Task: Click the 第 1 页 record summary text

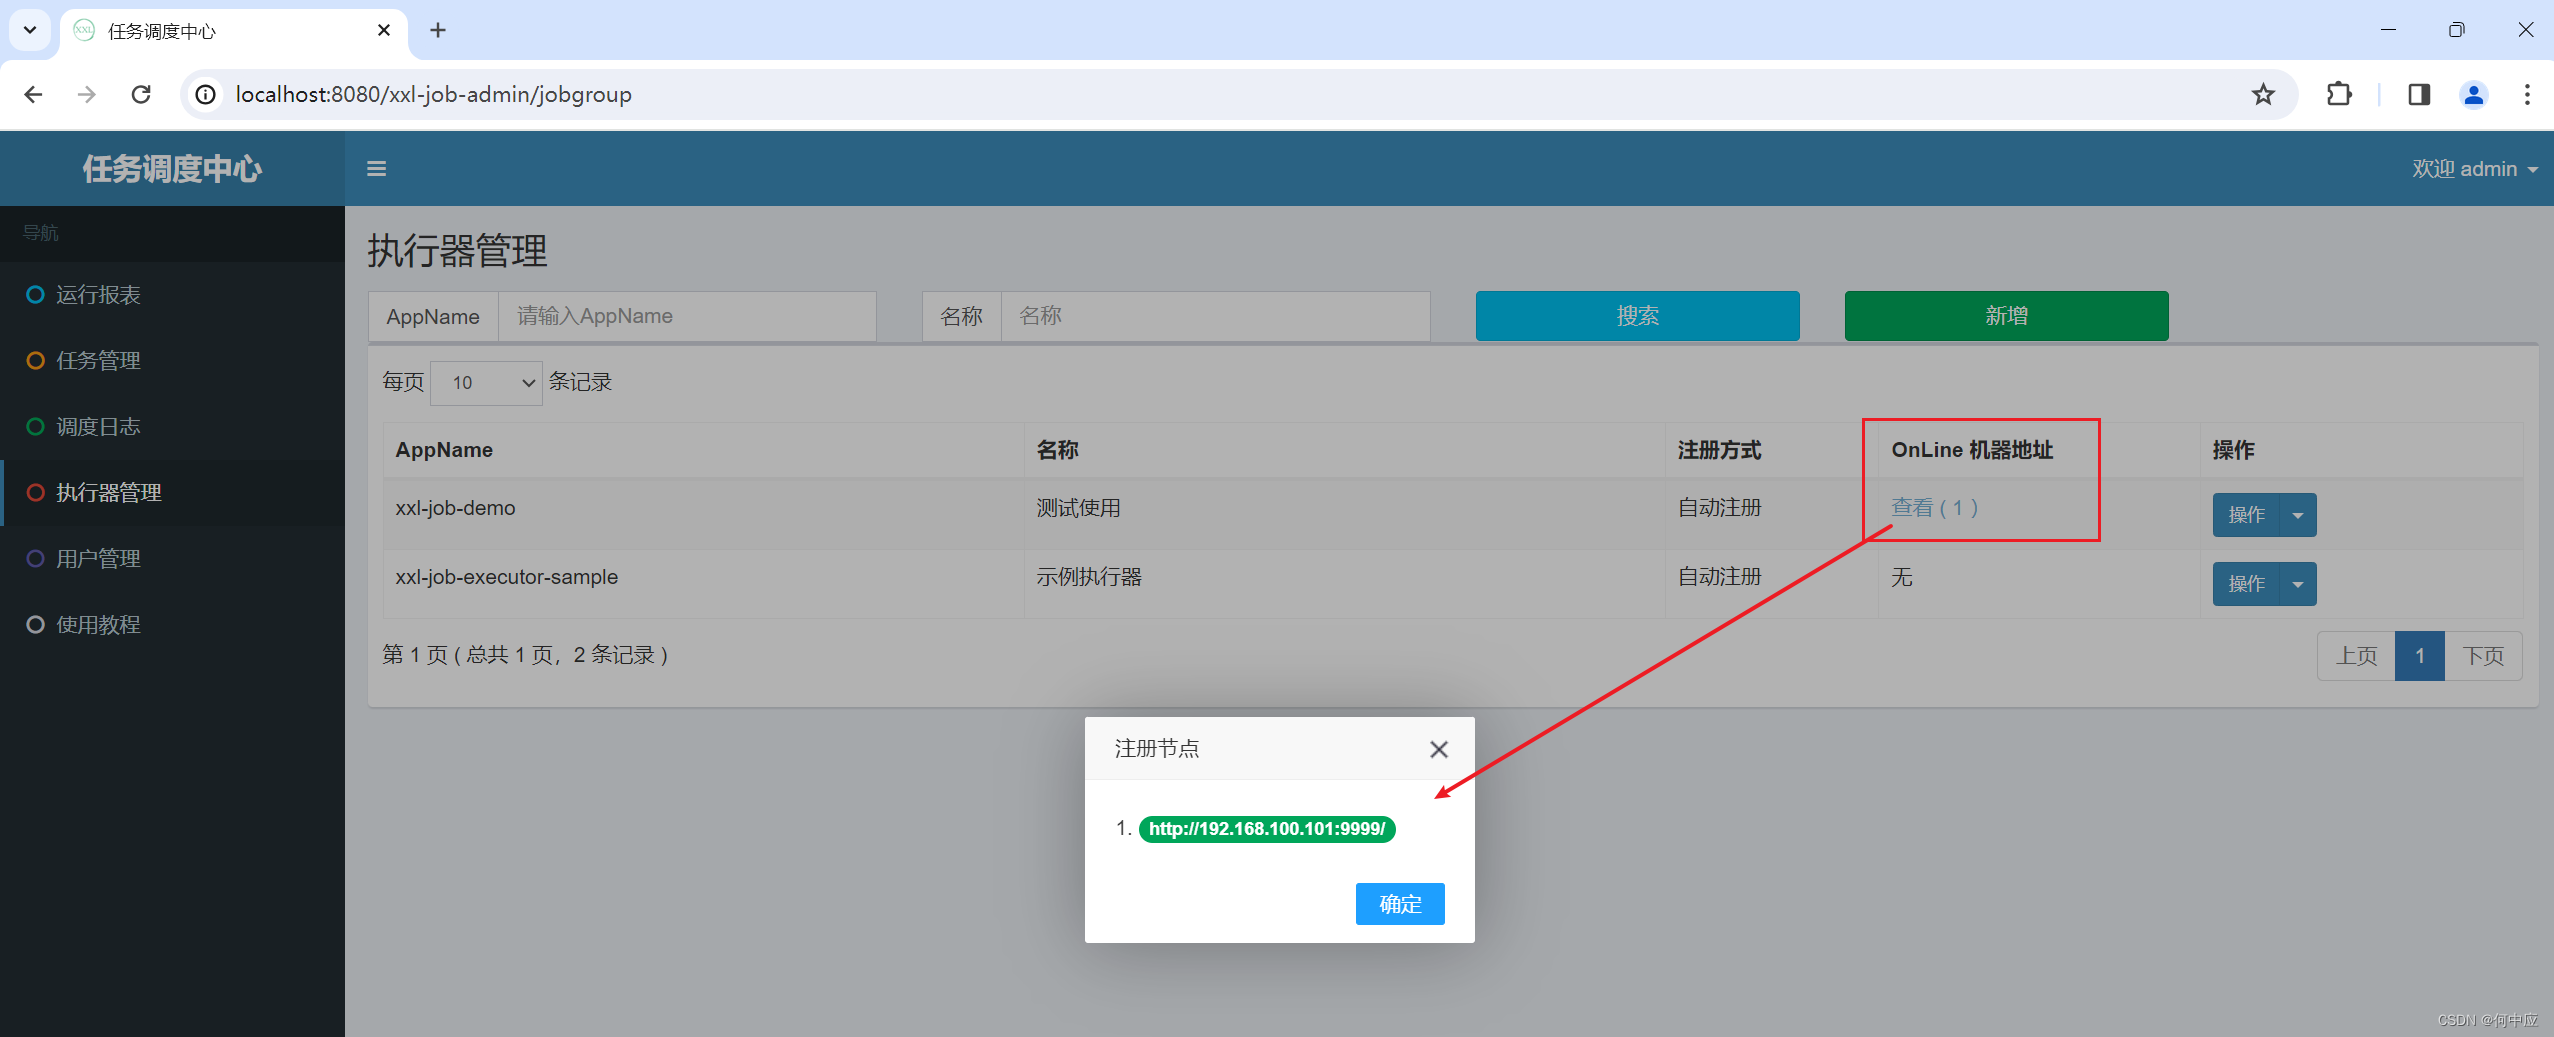Action: point(525,655)
